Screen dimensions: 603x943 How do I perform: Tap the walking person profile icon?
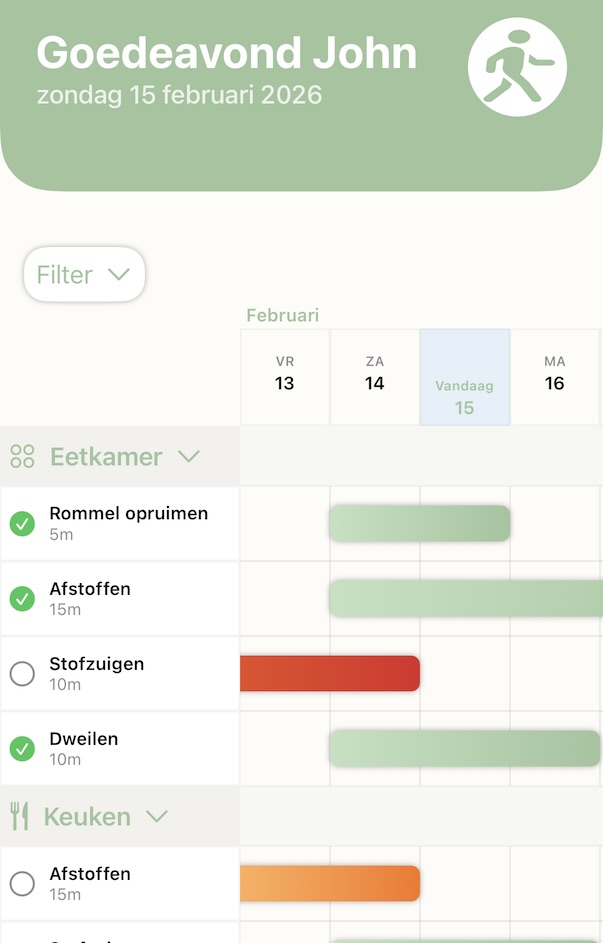(517, 68)
